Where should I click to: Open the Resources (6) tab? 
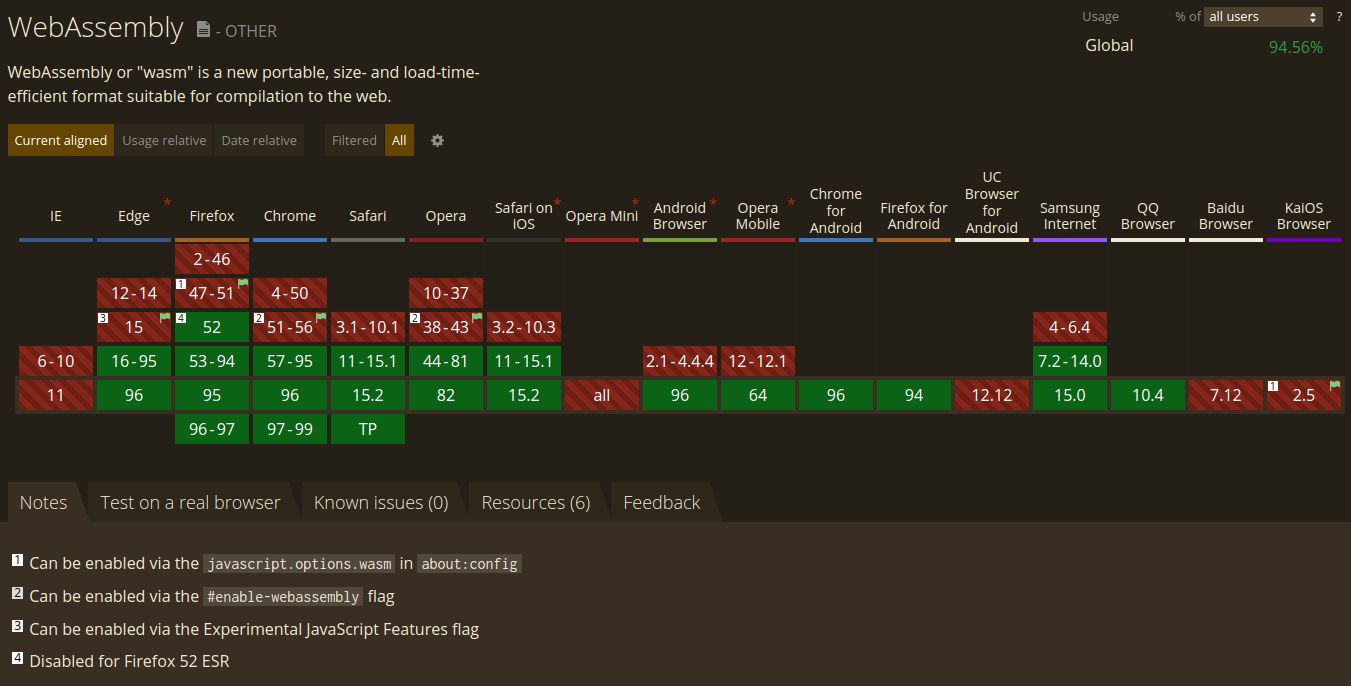pos(536,502)
